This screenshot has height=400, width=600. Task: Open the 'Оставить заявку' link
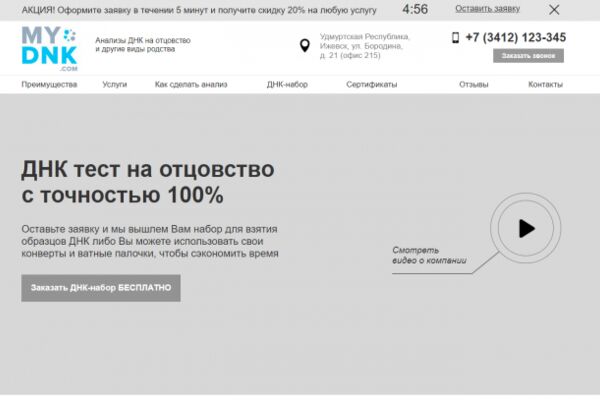point(487,9)
